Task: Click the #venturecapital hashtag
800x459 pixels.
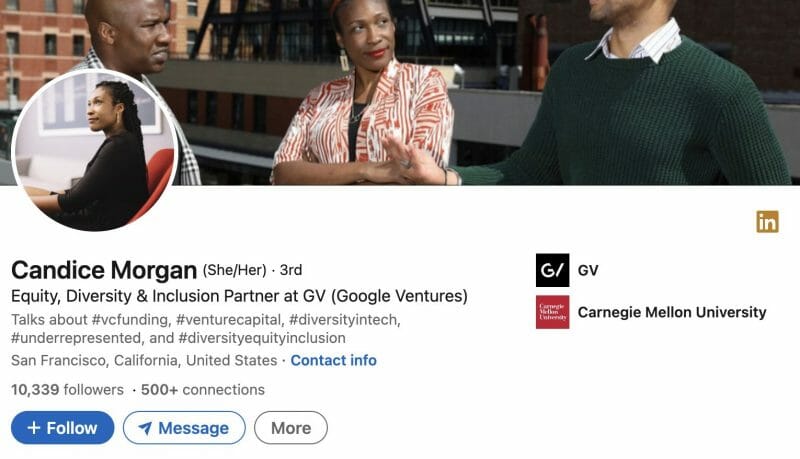Action: tap(229, 320)
